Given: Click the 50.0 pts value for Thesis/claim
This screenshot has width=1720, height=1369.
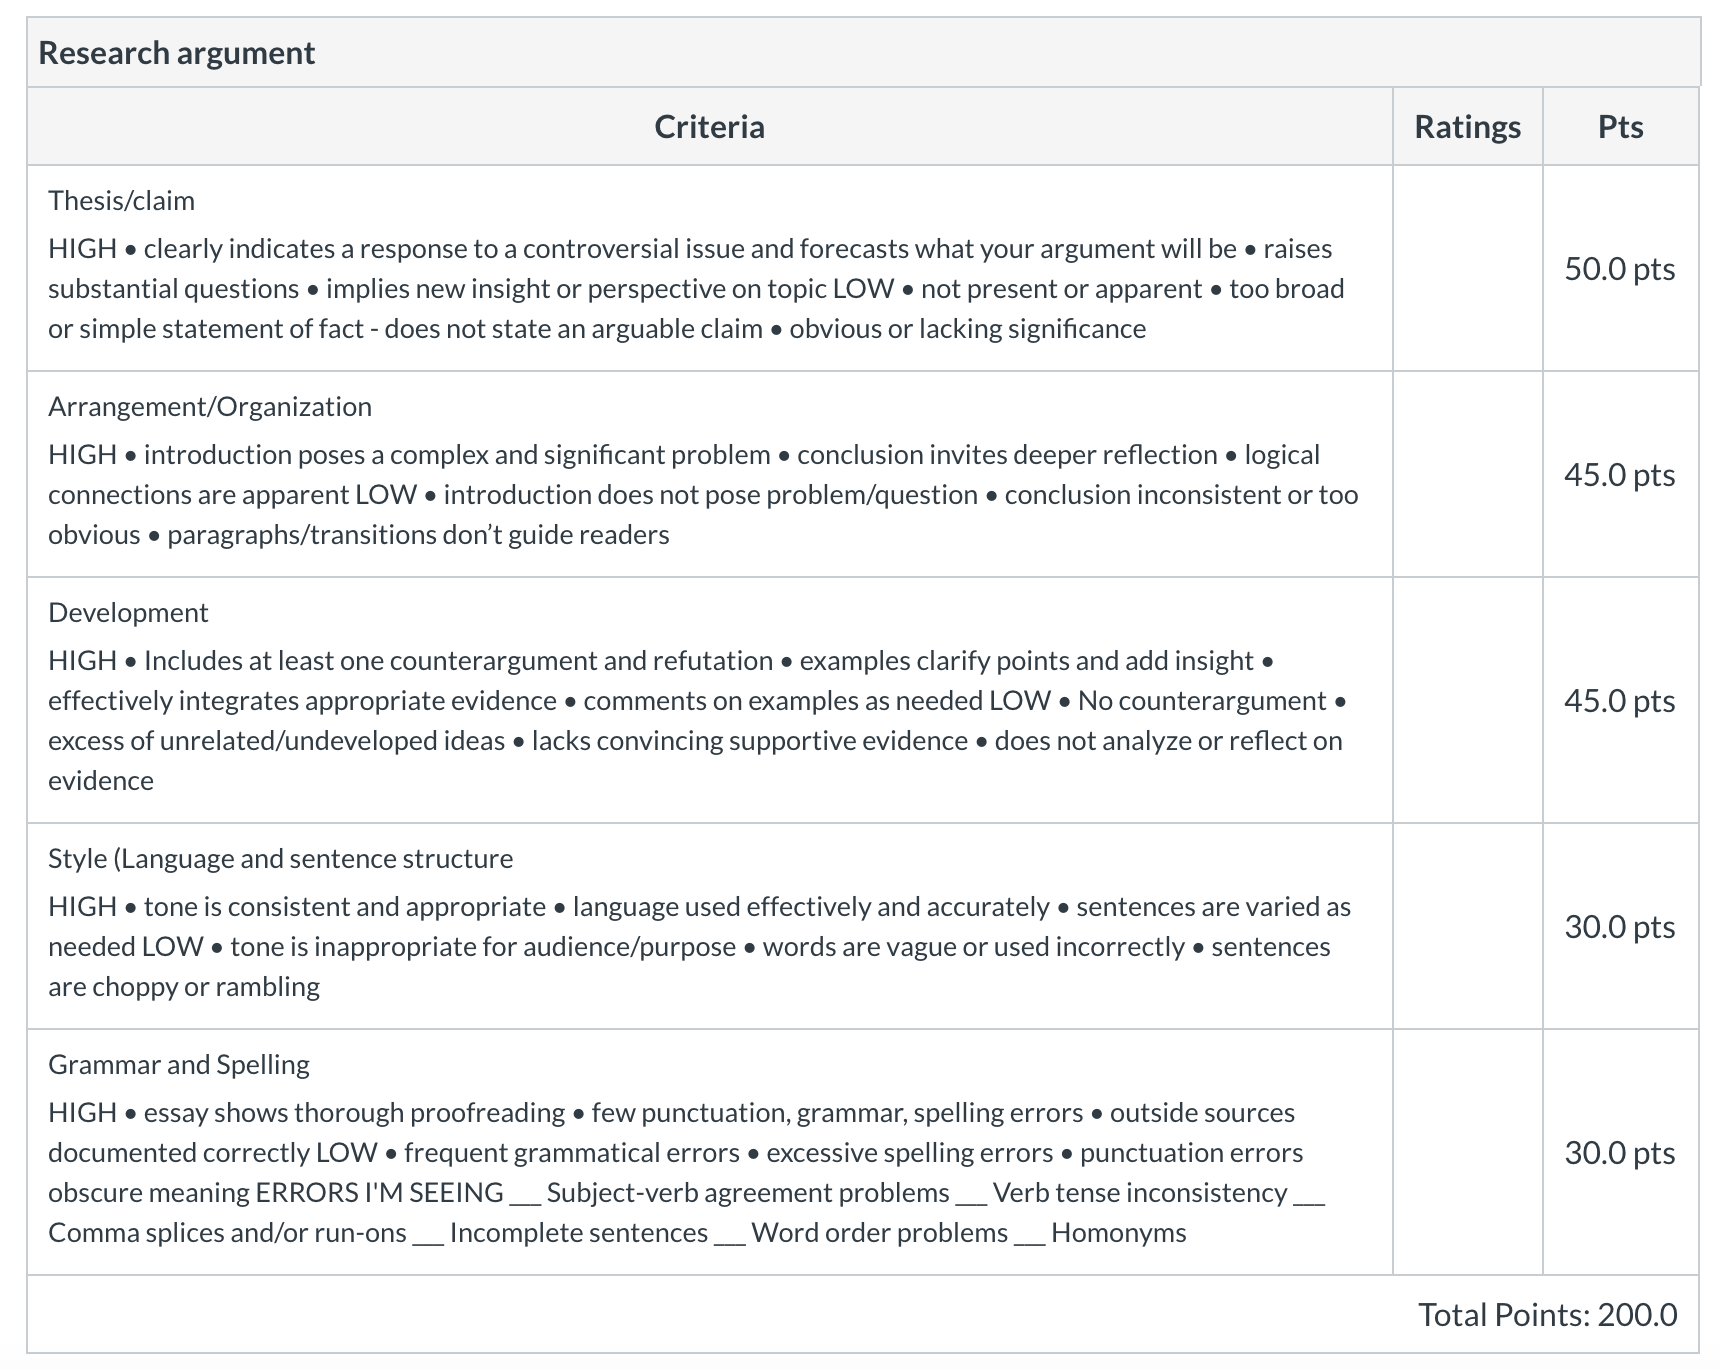Looking at the screenshot, I should point(1620,269).
